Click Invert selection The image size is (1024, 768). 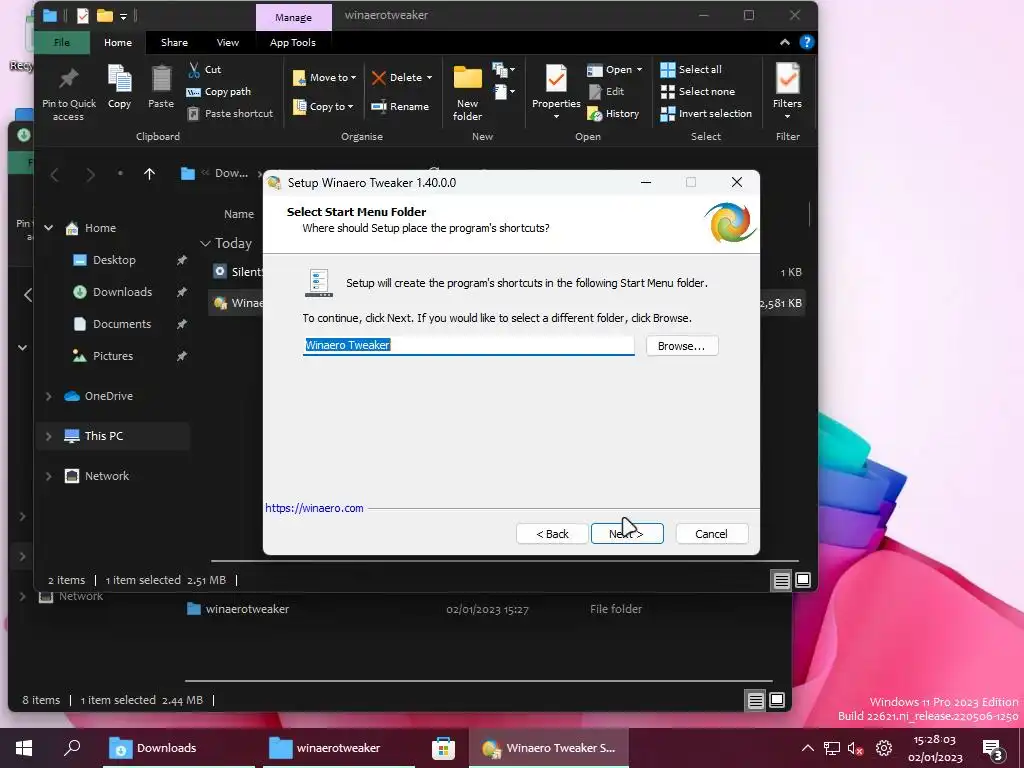[x=706, y=114]
